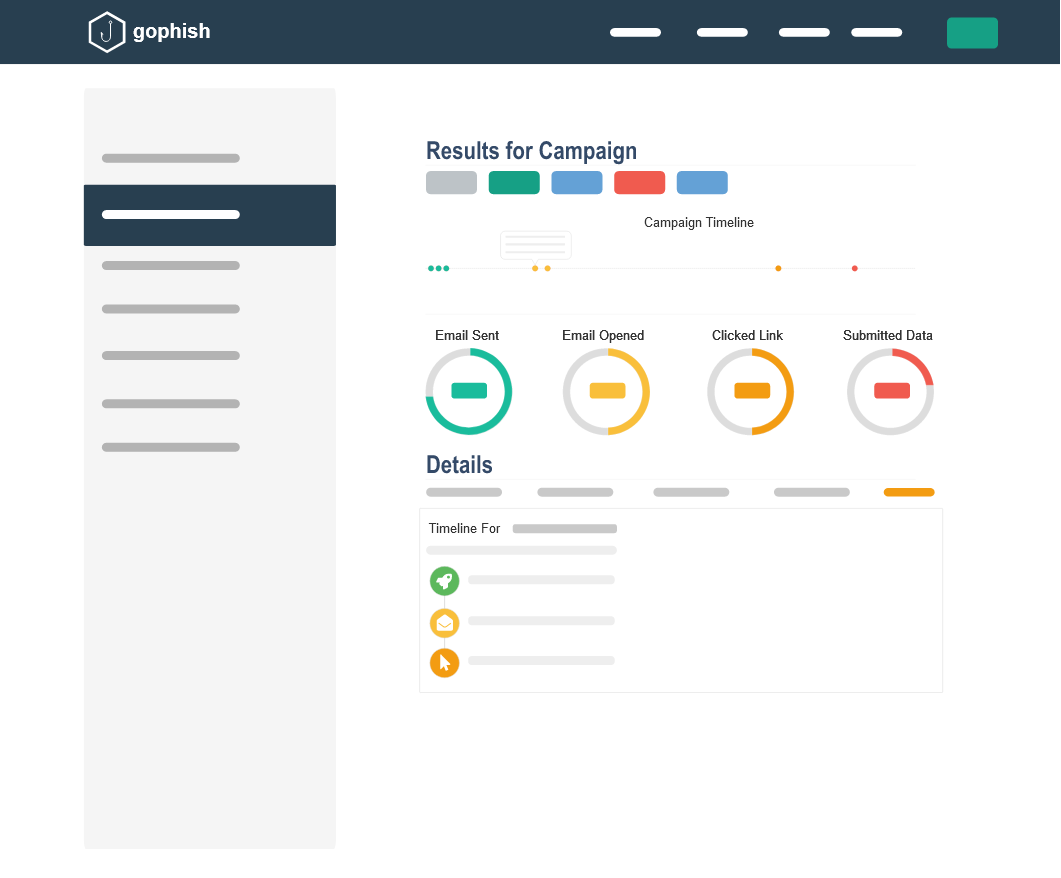
Task: Click the gray button under Results for Campaign
Action: point(451,183)
